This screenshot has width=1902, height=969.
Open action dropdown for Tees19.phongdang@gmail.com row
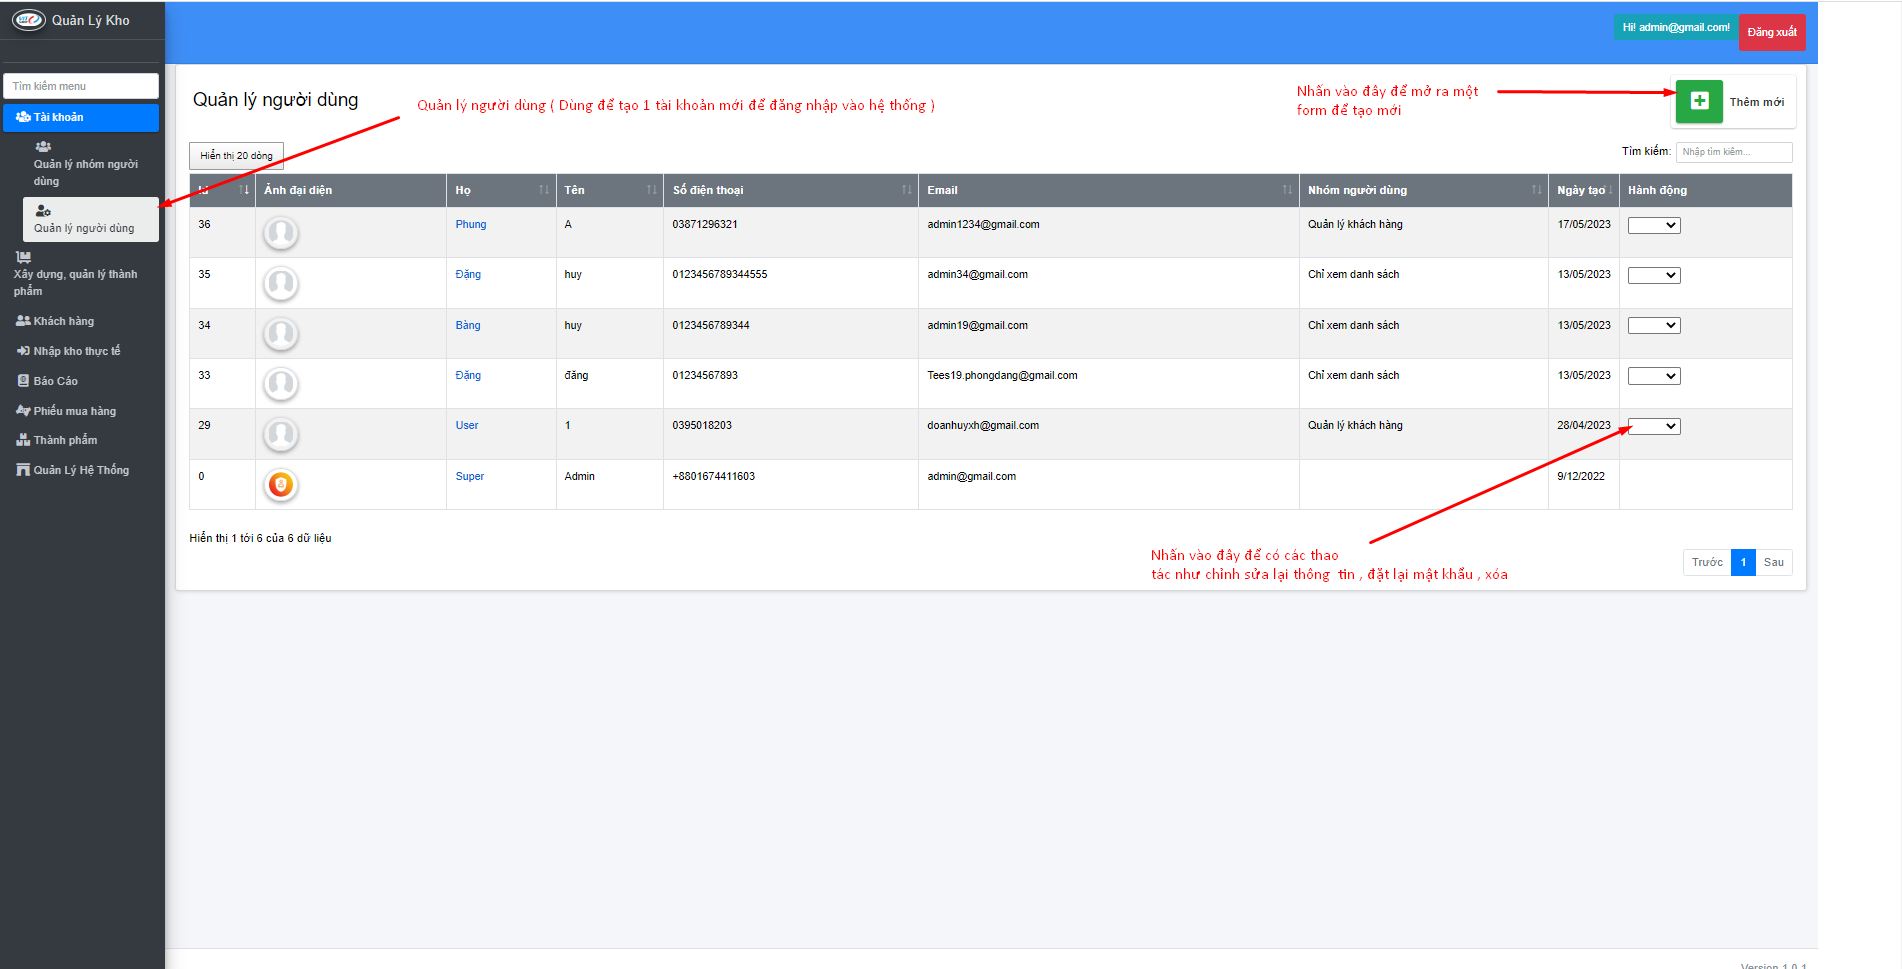tap(1654, 376)
